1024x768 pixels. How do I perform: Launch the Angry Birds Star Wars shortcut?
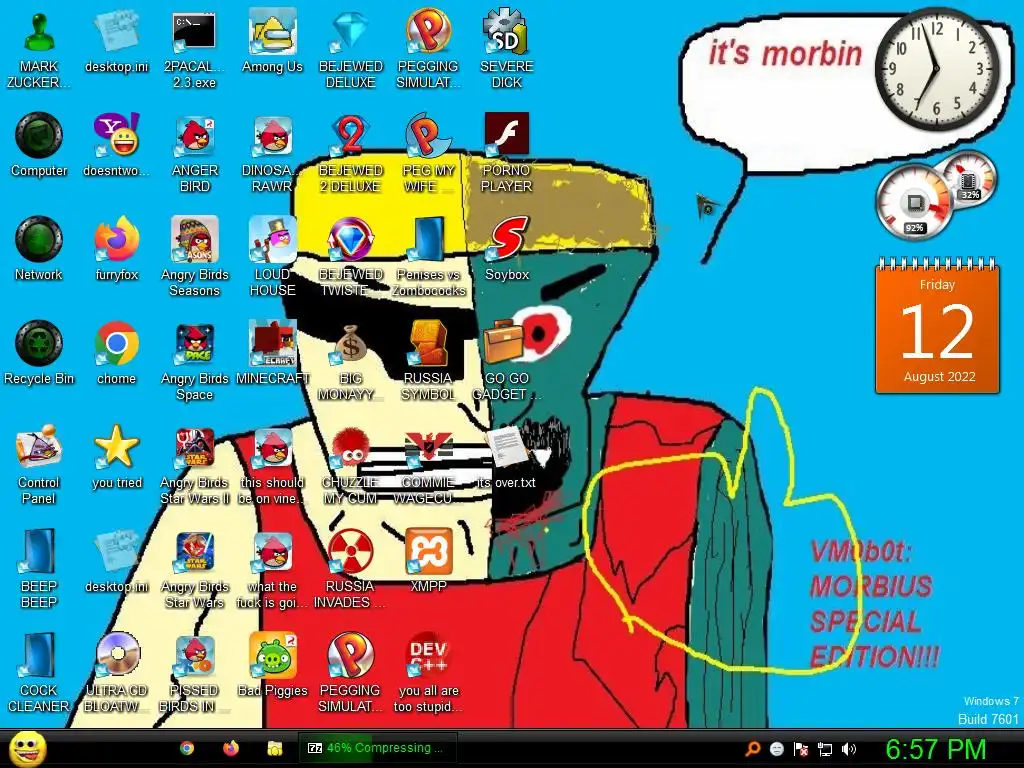tap(195, 569)
